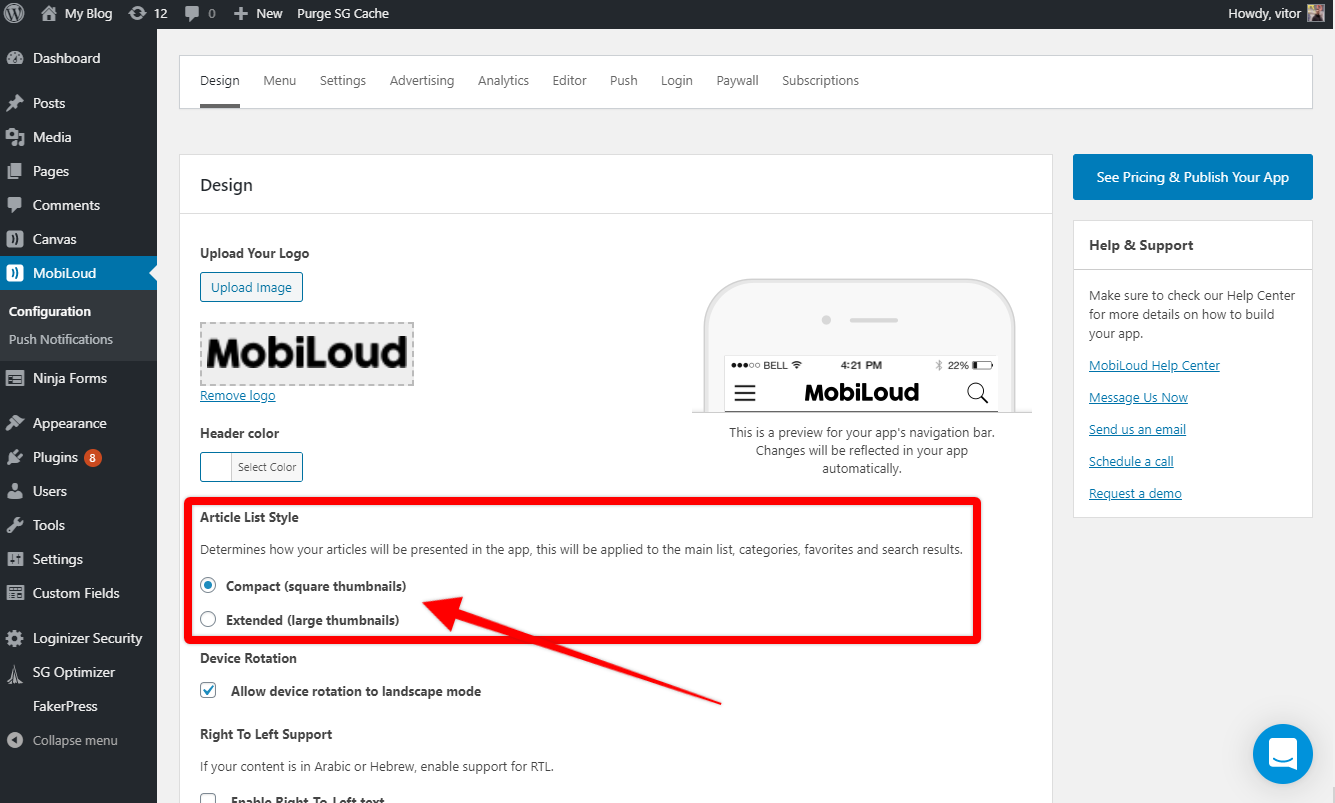Click the search magnifier in app preview
This screenshot has width=1335, height=803.
977,392
